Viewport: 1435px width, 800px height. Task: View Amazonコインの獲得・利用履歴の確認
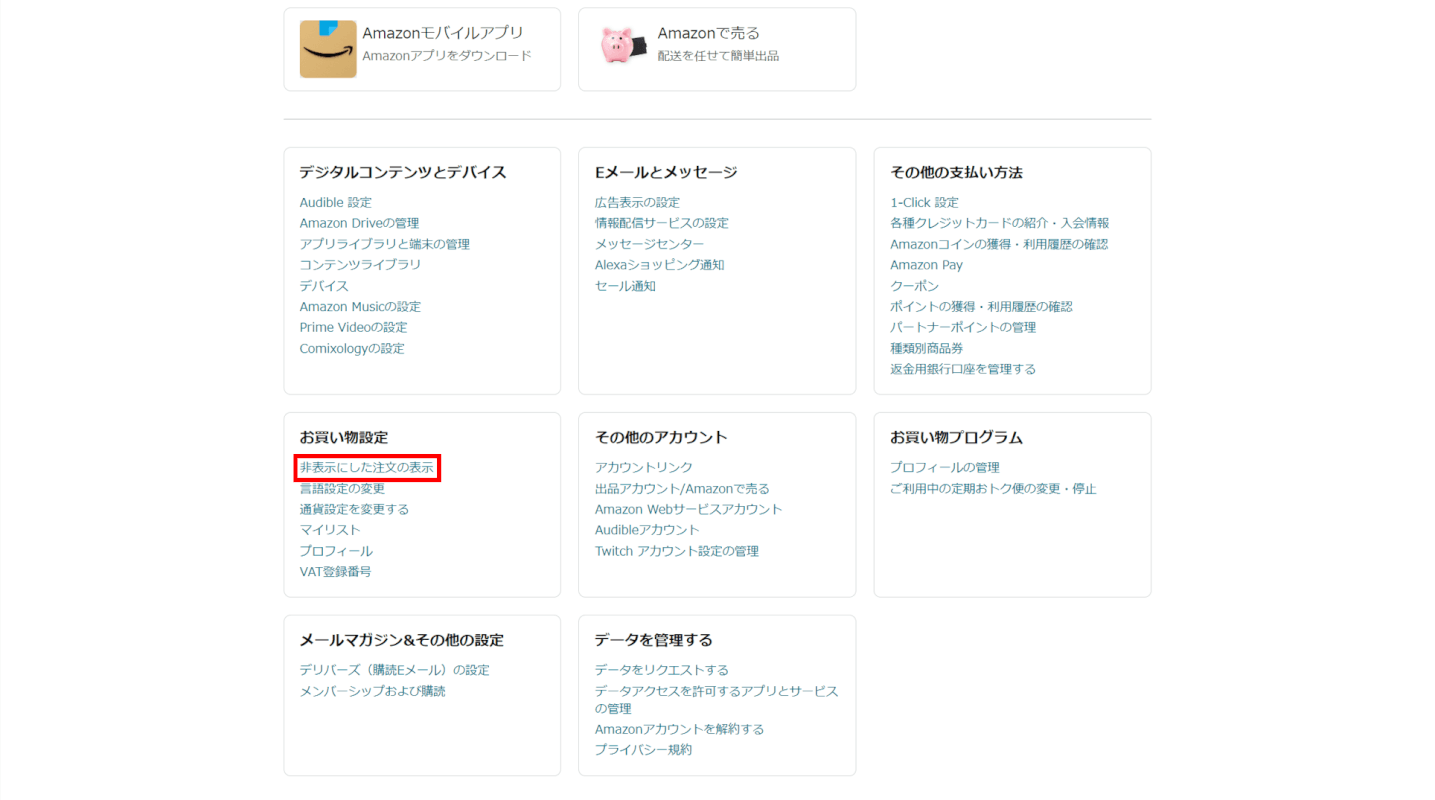pos(999,244)
